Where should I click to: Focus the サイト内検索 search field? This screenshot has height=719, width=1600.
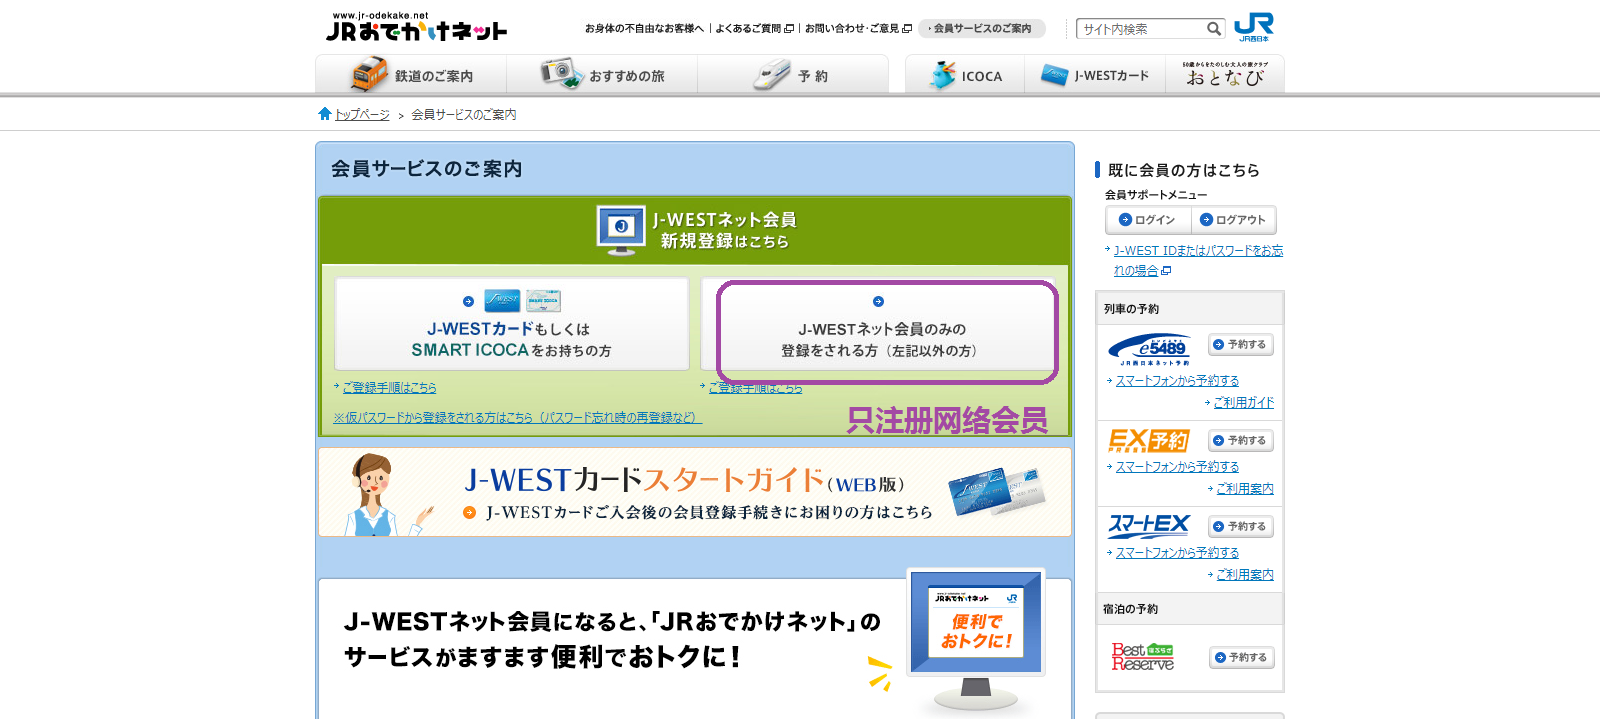click(1139, 29)
